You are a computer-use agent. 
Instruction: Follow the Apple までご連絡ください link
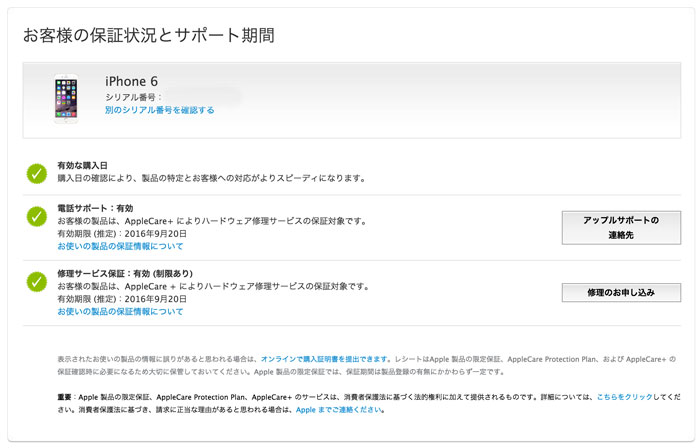point(339,410)
